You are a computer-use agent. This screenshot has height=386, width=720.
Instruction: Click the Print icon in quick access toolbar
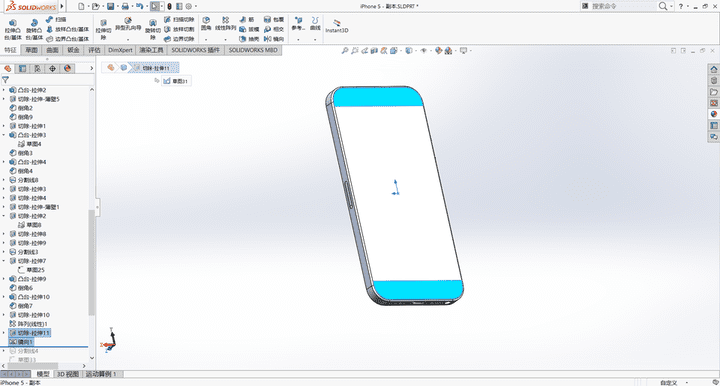coord(125,6)
